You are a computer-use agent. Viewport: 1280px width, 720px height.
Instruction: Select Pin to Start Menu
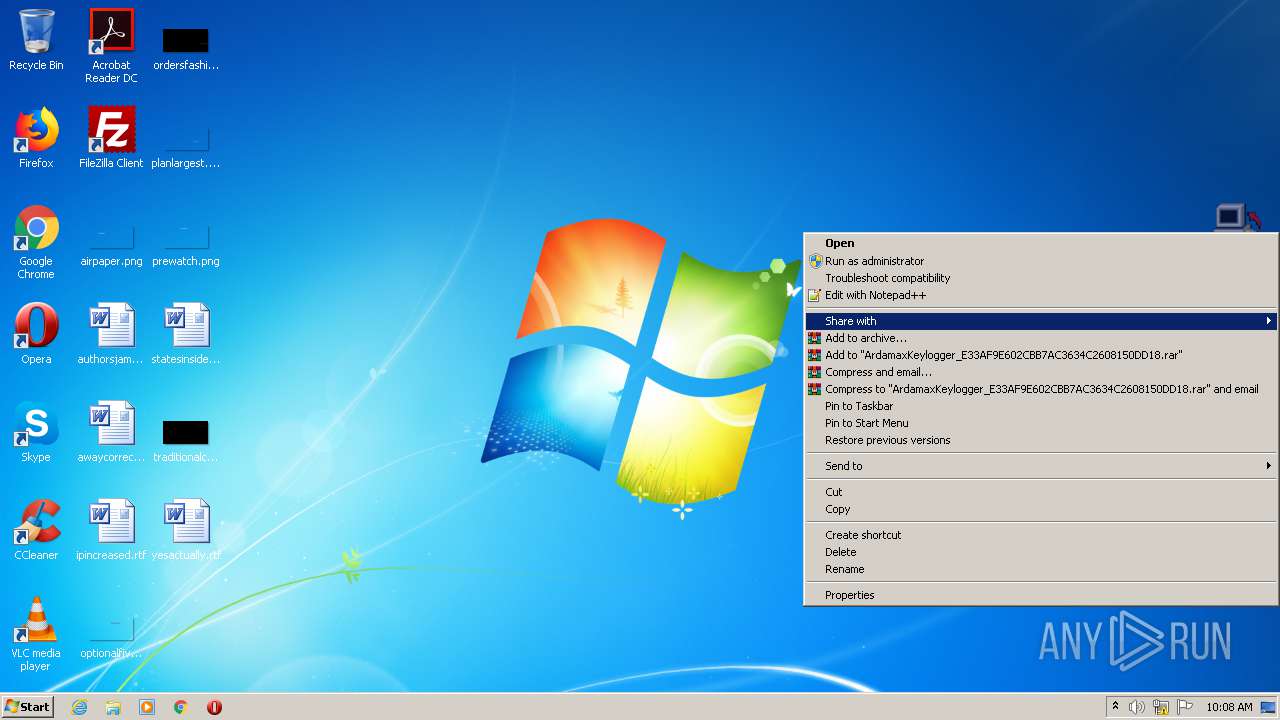1041,423
